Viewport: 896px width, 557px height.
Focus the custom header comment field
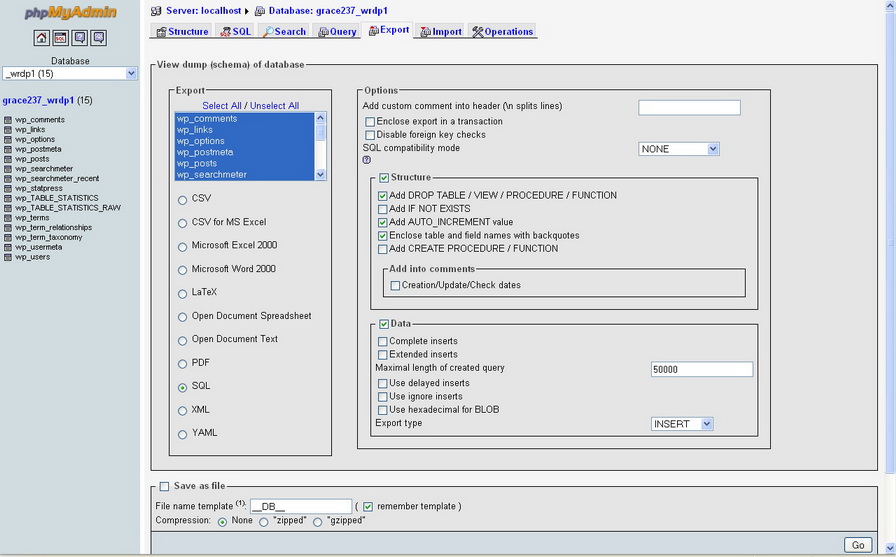point(689,107)
